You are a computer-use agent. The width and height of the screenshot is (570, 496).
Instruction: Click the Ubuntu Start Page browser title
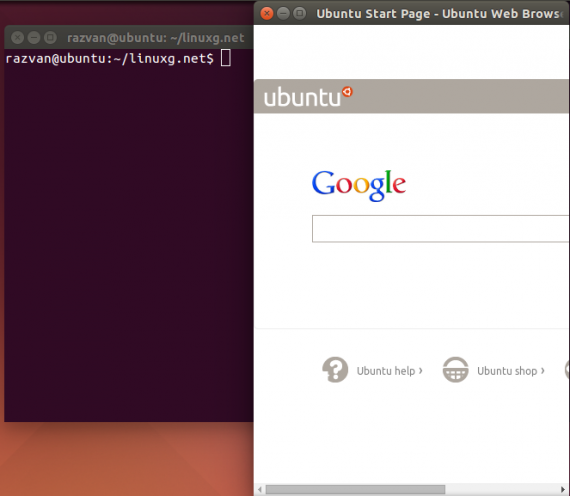(x=439, y=14)
